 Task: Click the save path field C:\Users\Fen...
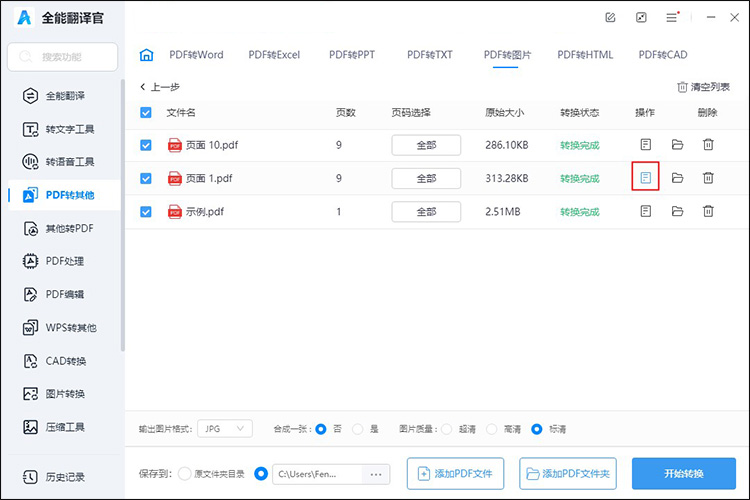(x=317, y=474)
